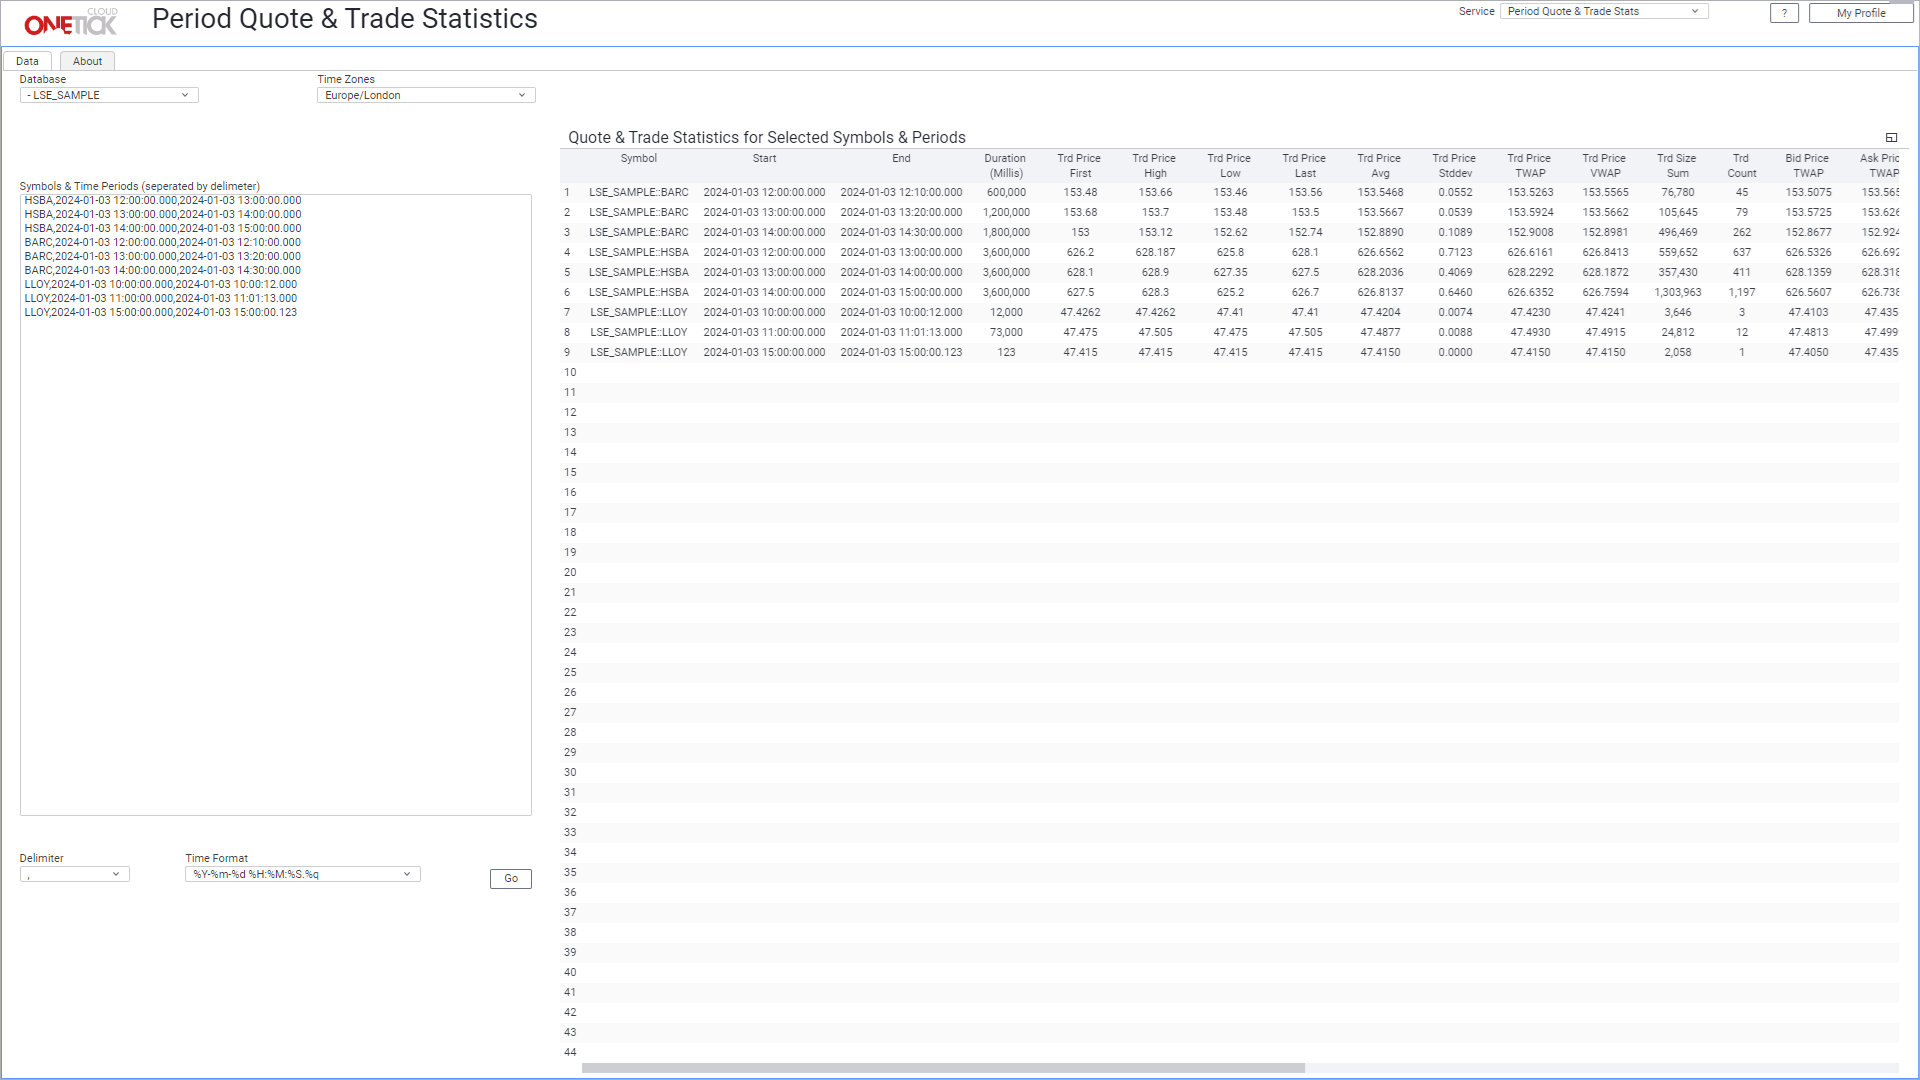The height and width of the screenshot is (1080, 1920).
Task: Switch to the About tab
Action: coord(87,61)
